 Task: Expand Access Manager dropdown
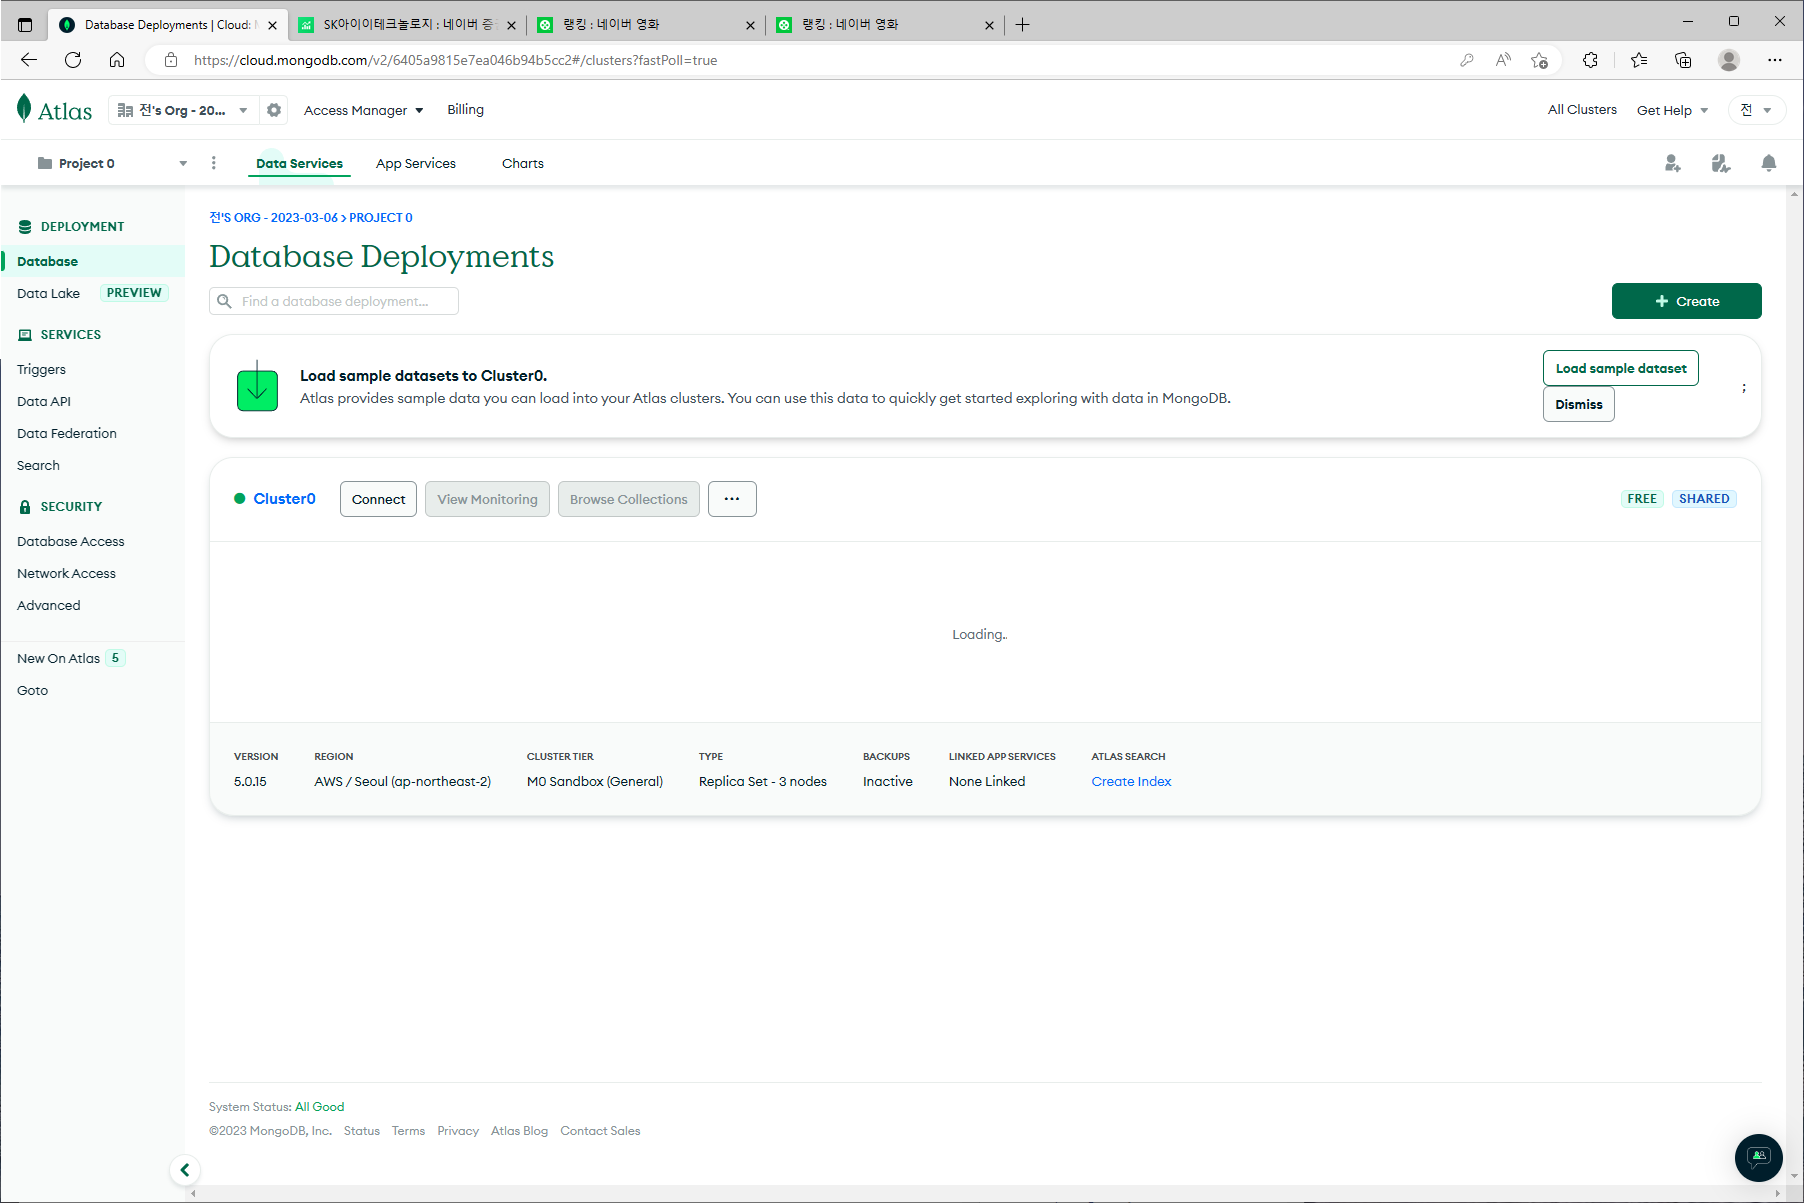tap(363, 110)
